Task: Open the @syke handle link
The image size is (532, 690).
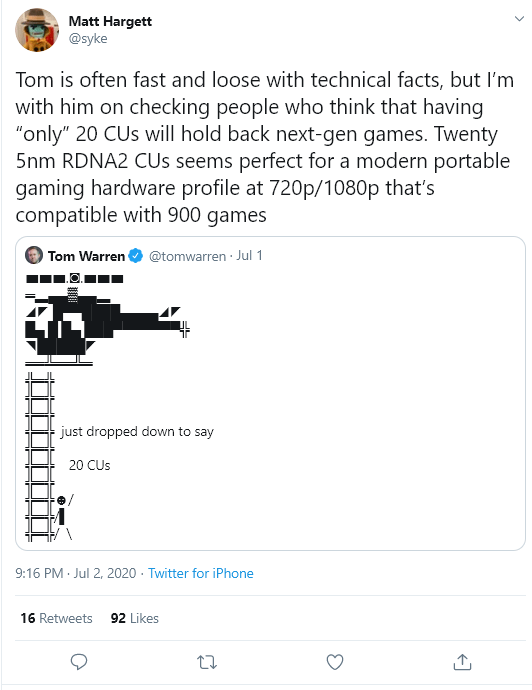Action: point(88,39)
